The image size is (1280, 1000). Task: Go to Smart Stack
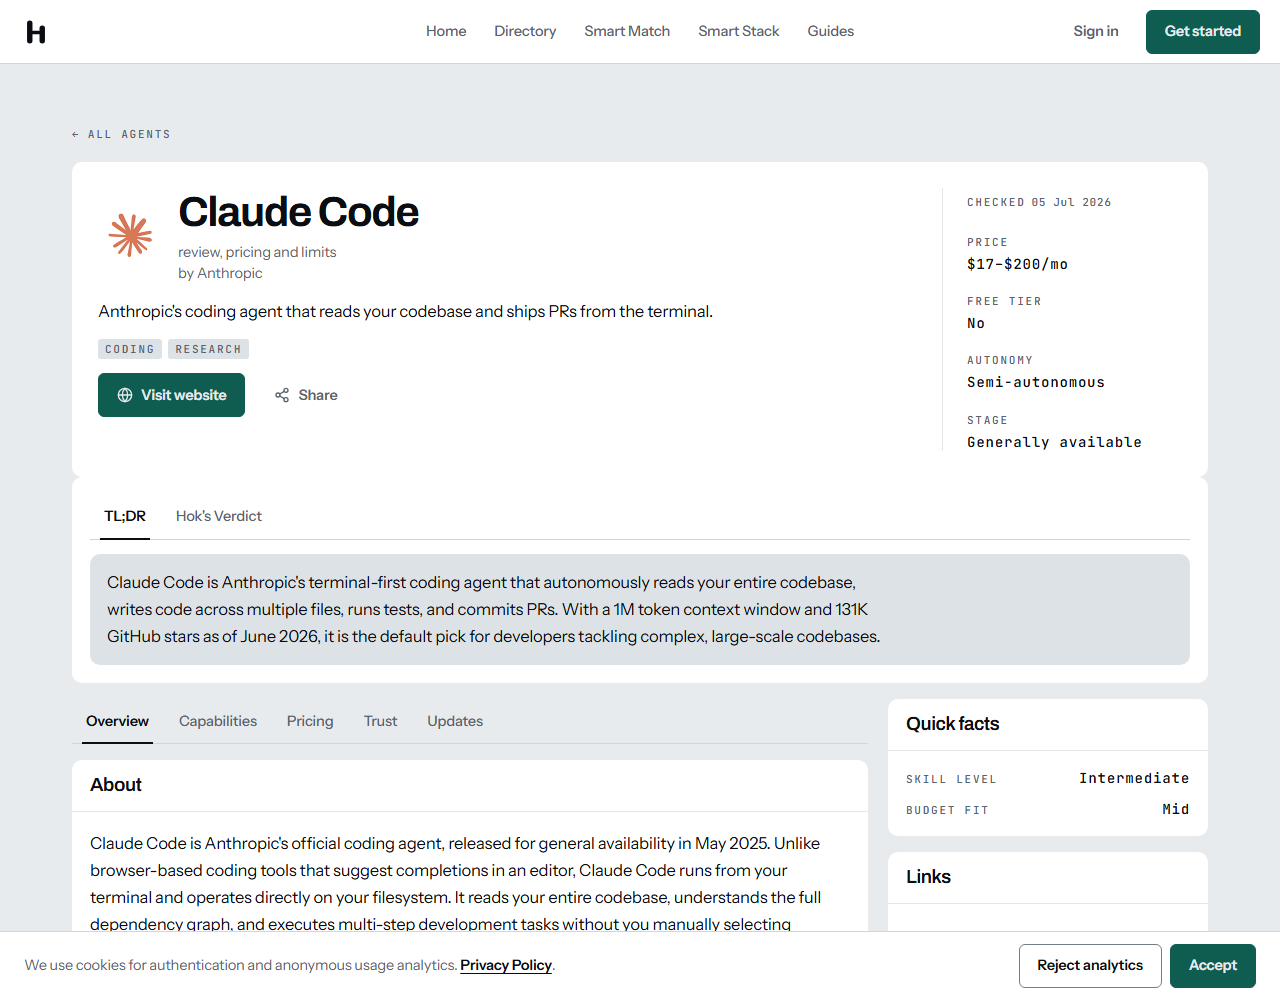739,31
